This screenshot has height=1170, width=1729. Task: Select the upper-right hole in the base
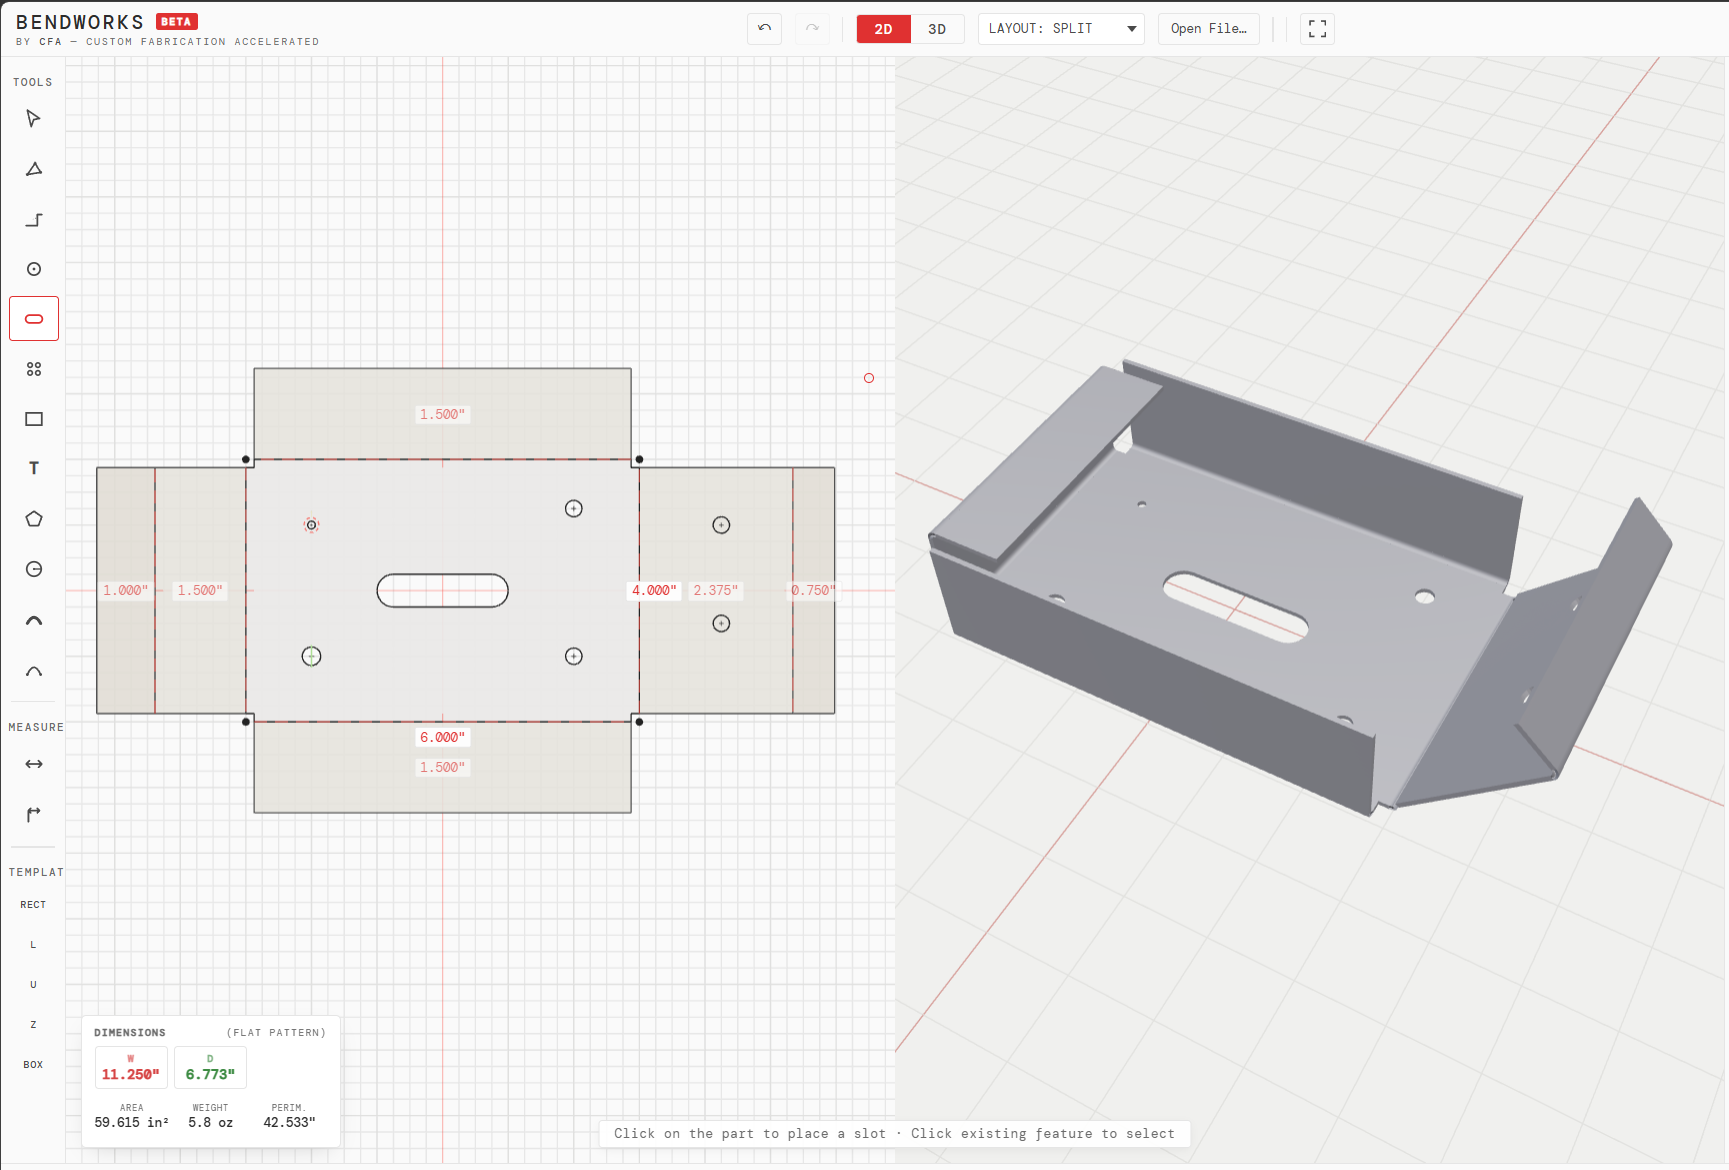[574, 509]
